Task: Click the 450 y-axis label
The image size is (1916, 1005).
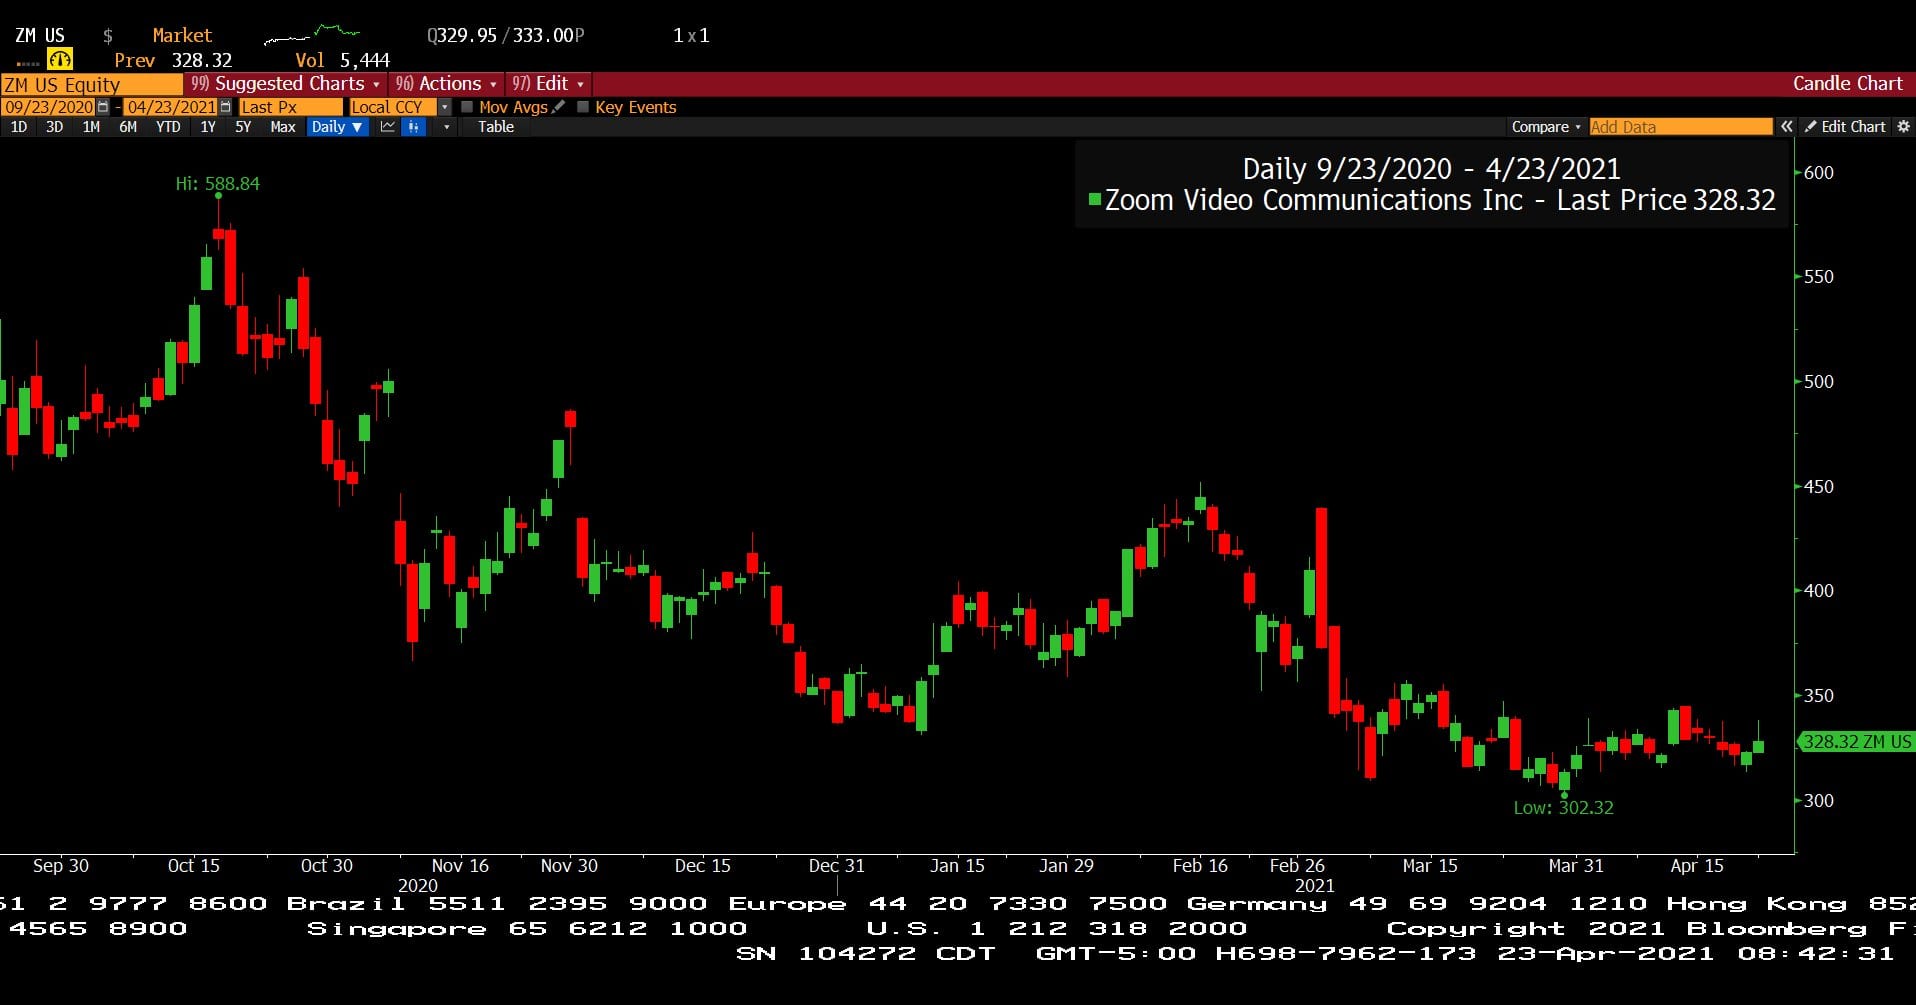Action: [x=1818, y=487]
